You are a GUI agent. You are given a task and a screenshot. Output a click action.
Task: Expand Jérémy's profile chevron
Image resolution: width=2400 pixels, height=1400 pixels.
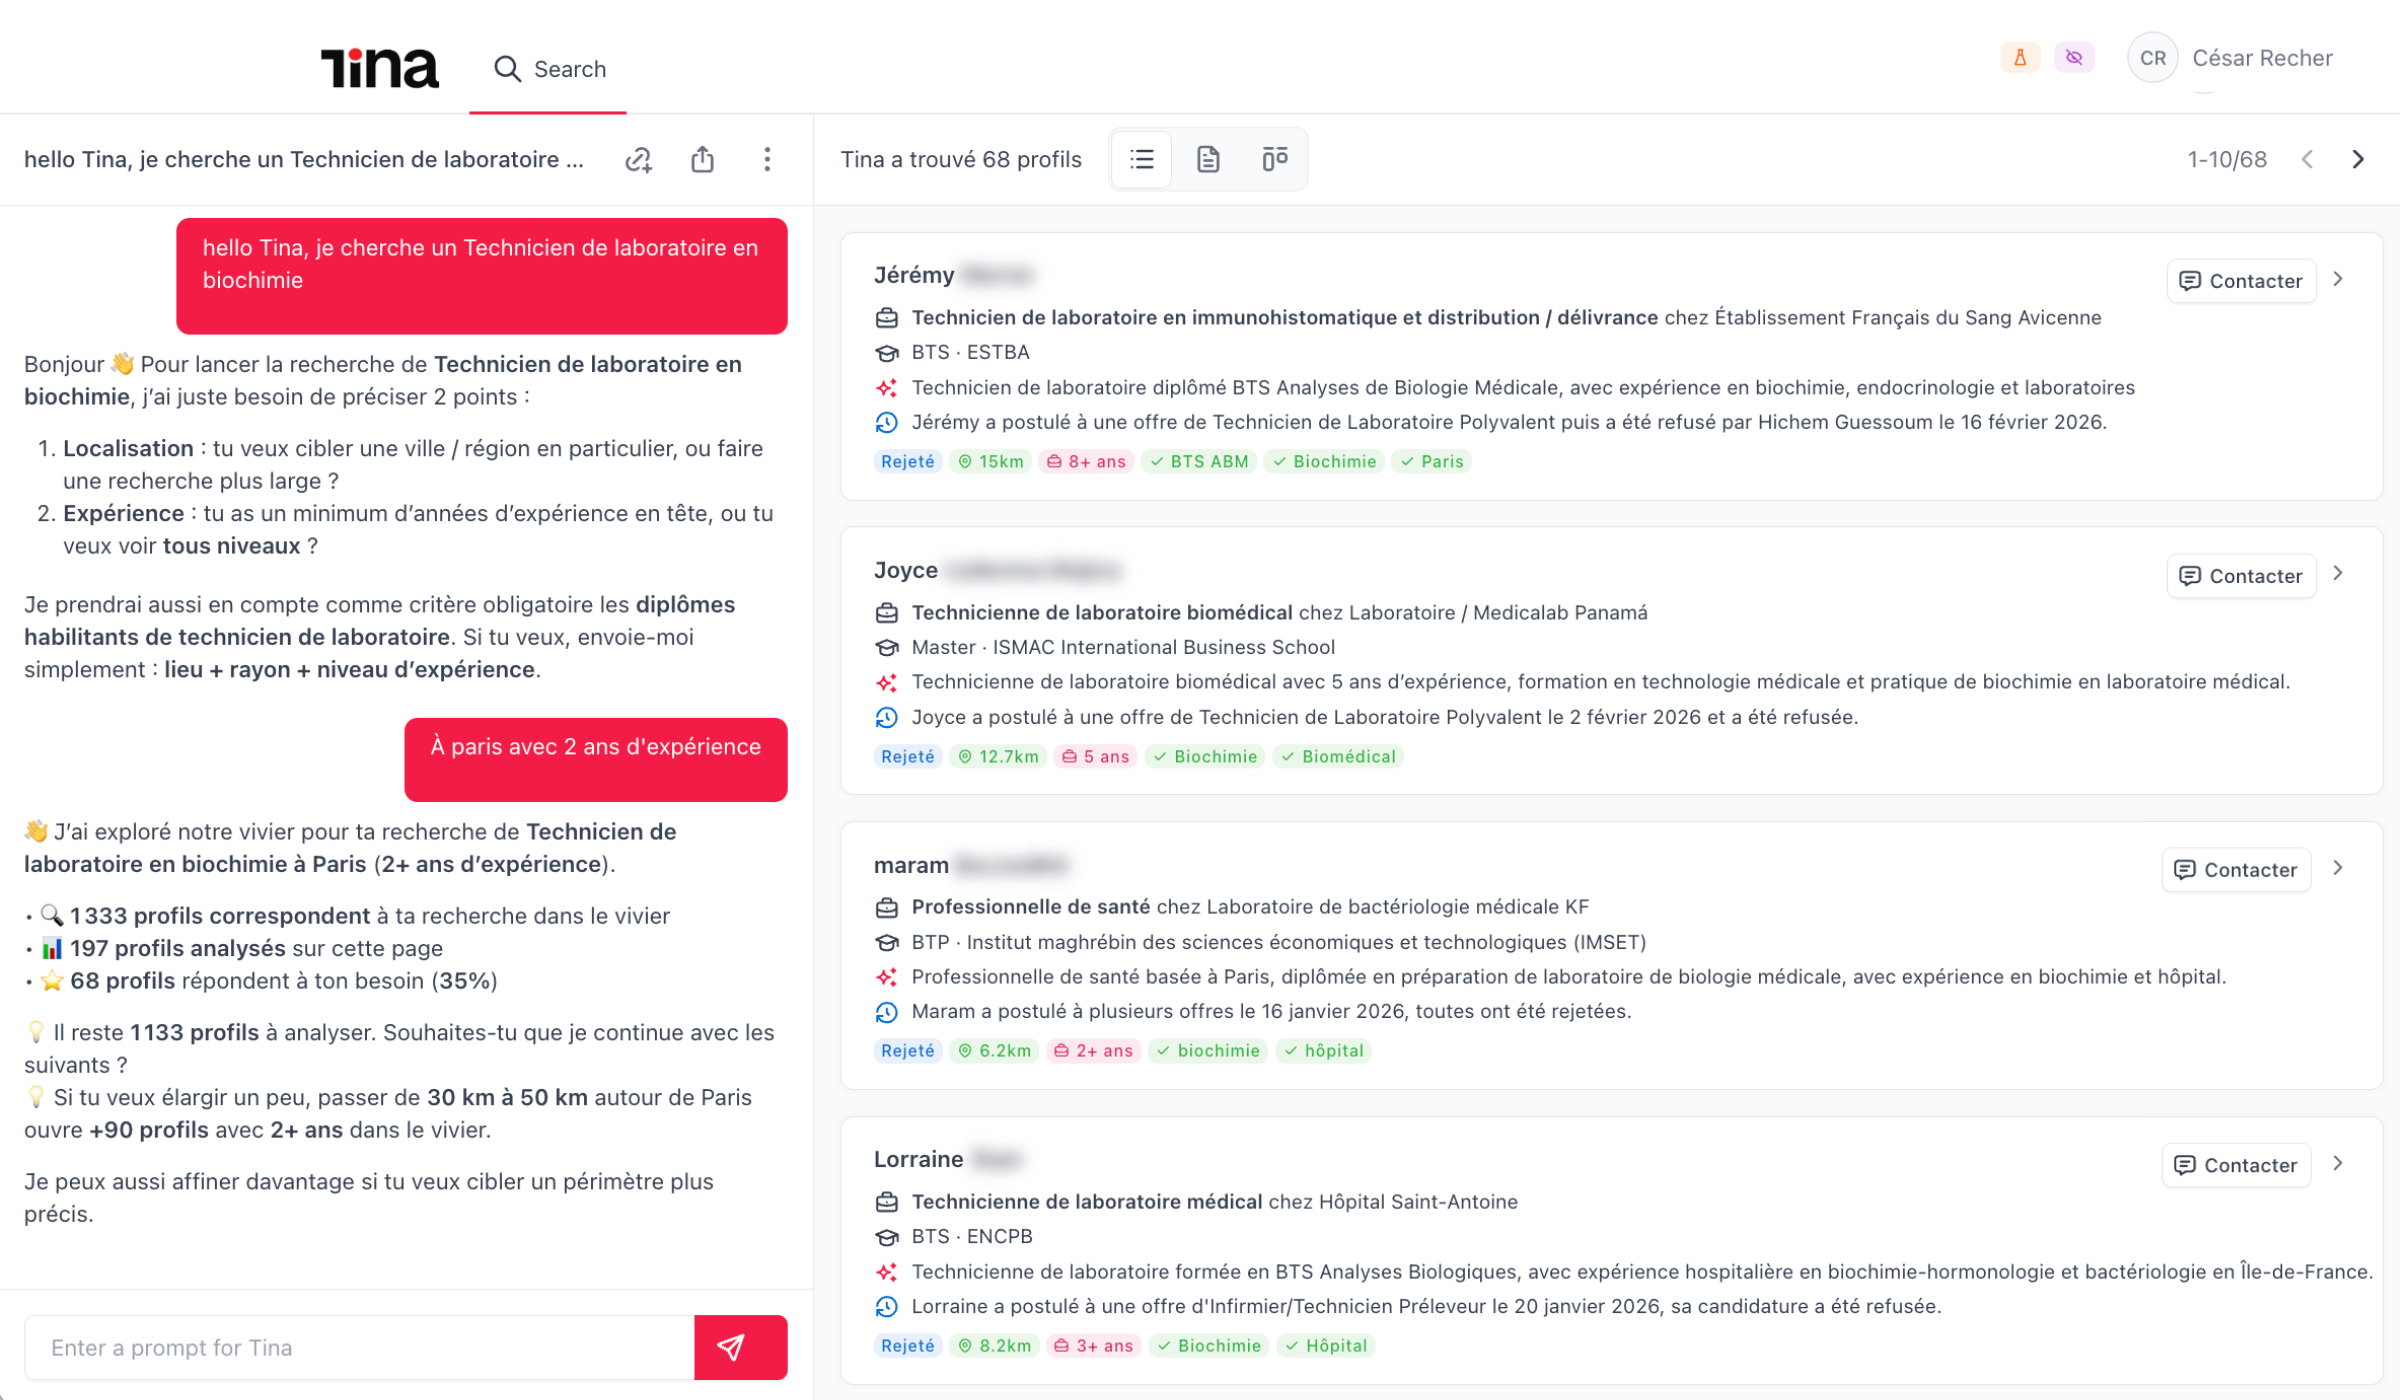[2338, 279]
